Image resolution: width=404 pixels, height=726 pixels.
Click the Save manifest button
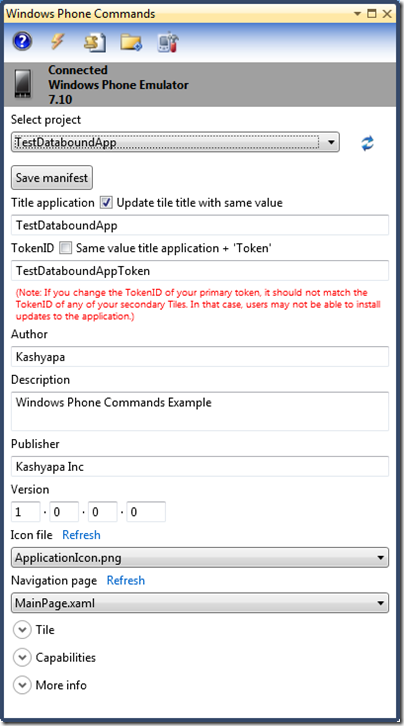click(x=52, y=178)
